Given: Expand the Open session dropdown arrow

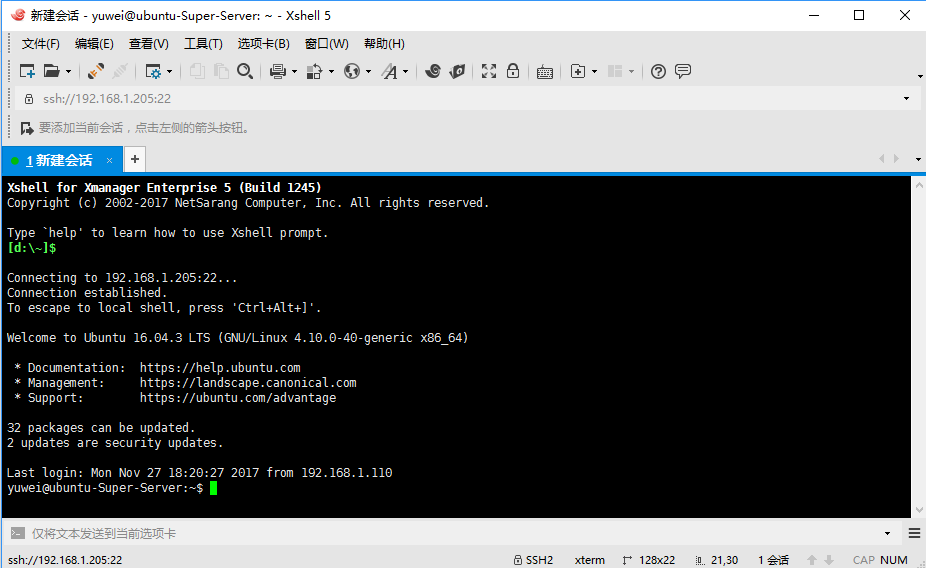Looking at the screenshot, I should [x=69, y=72].
